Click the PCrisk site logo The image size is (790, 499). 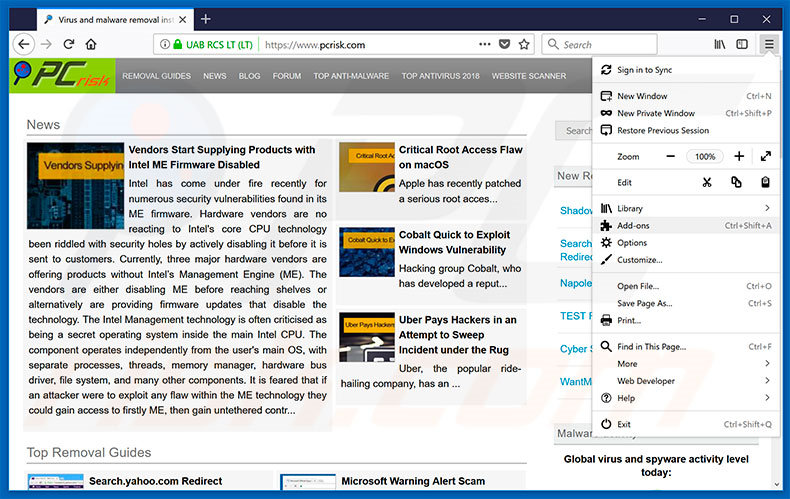pyautogui.click(x=62, y=76)
